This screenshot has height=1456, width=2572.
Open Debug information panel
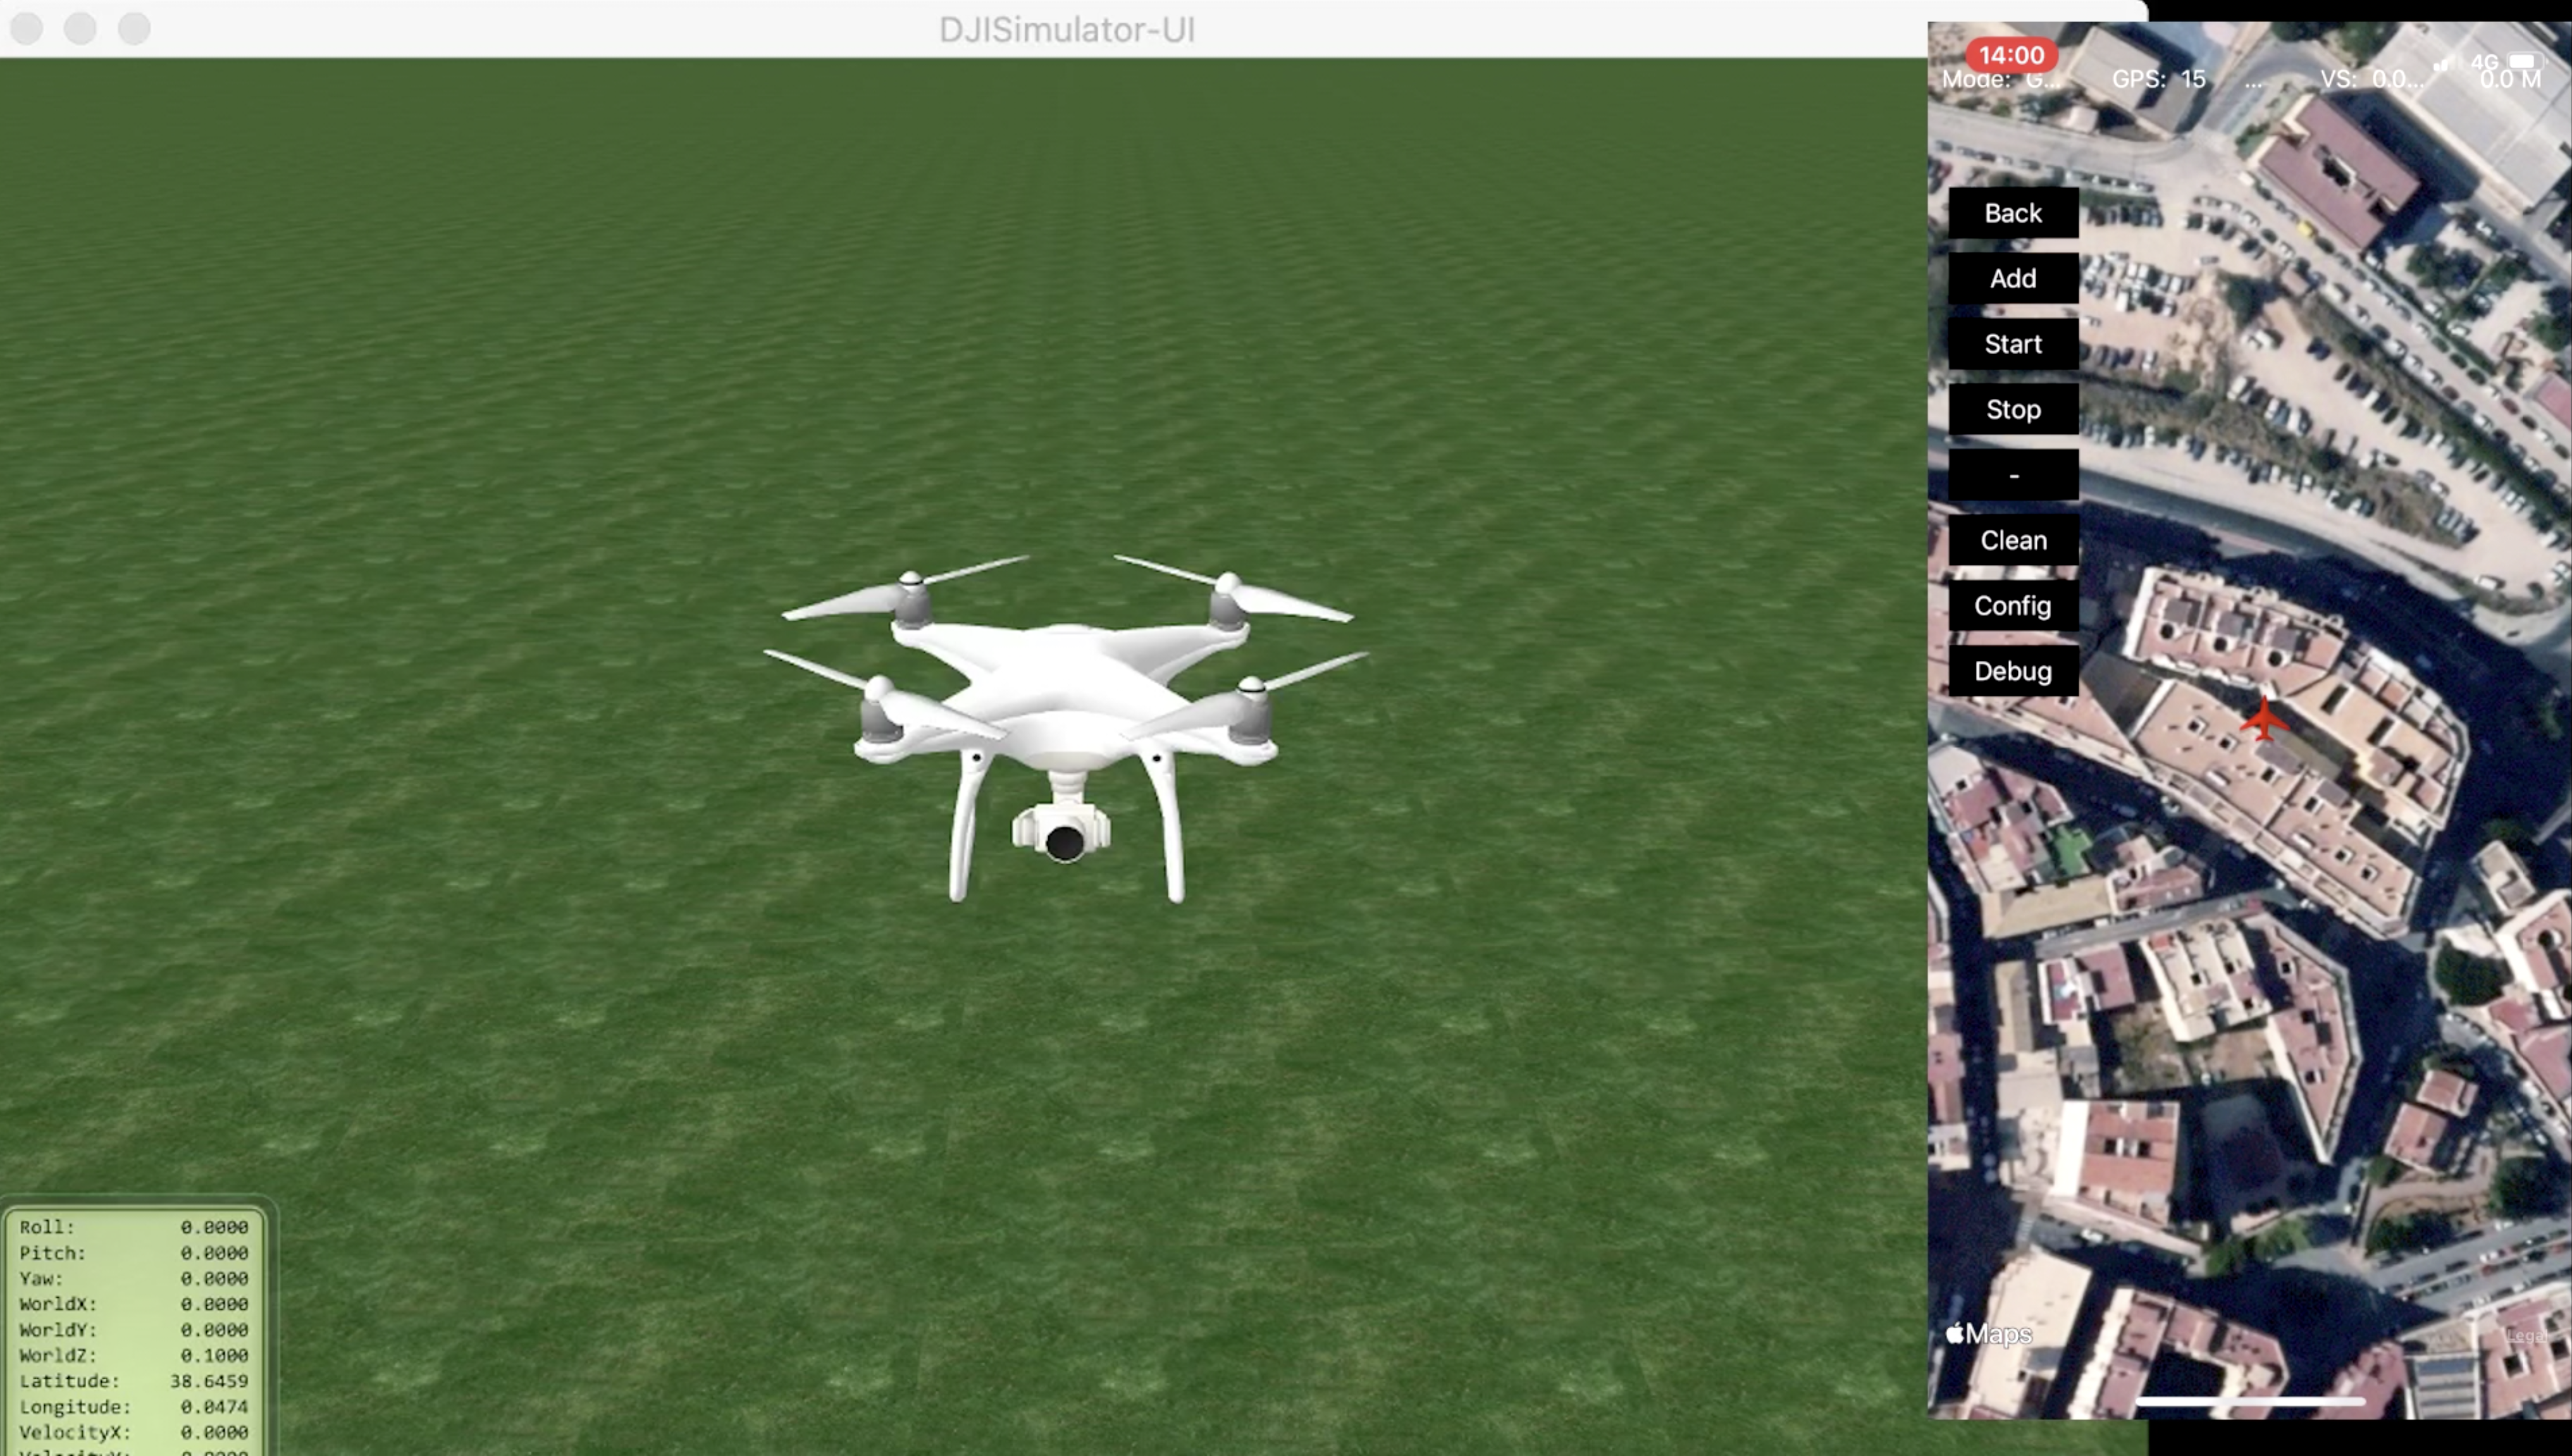(x=2012, y=670)
